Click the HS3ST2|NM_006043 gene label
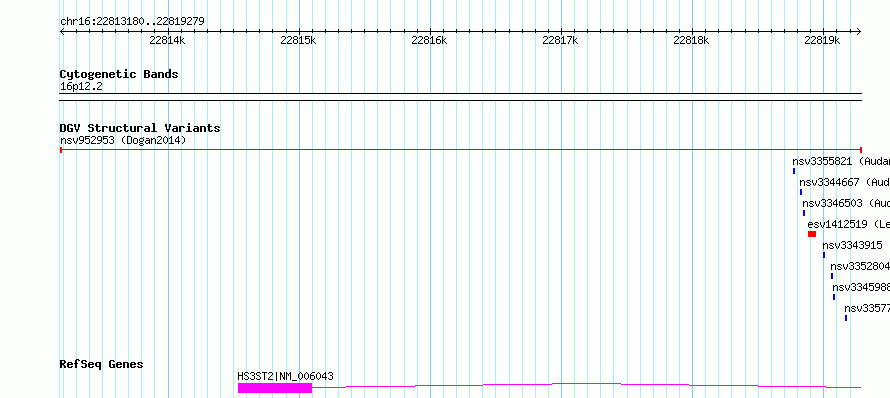The width and height of the screenshot is (890, 398). pyautogui.click(x=286, y=376)
